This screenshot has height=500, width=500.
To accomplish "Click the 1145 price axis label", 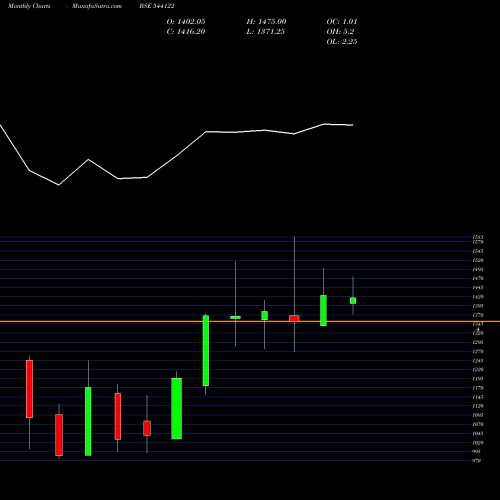I will coord(478,397).
